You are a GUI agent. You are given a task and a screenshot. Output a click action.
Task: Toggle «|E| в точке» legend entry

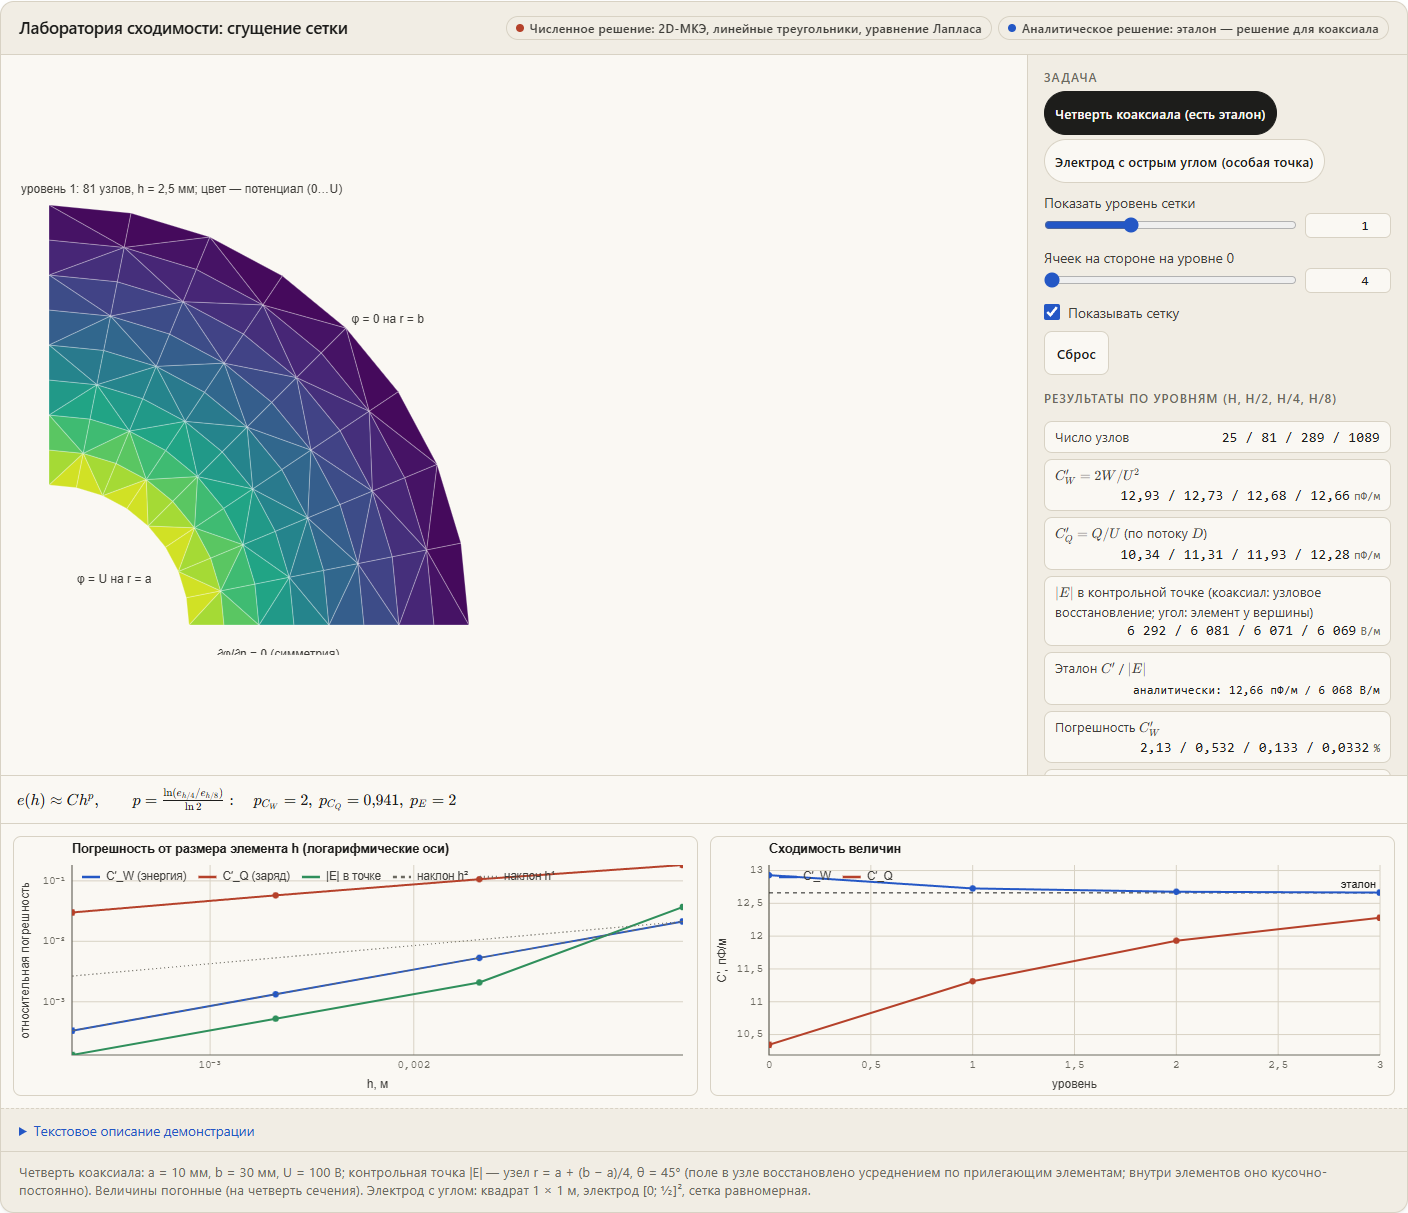(341, 876)
